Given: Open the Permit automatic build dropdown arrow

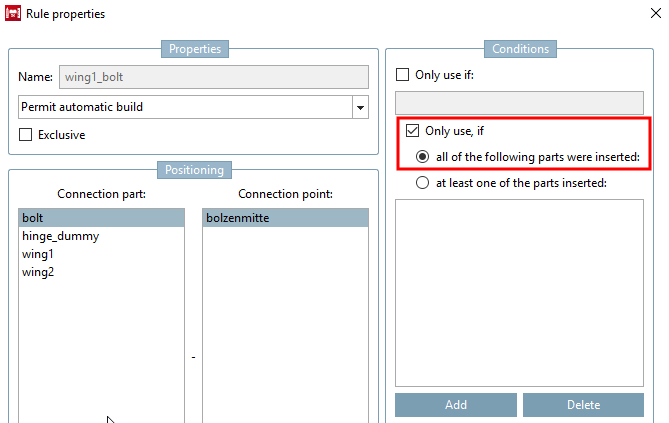Looking at the screenshot, I should [x=359, y=107].
